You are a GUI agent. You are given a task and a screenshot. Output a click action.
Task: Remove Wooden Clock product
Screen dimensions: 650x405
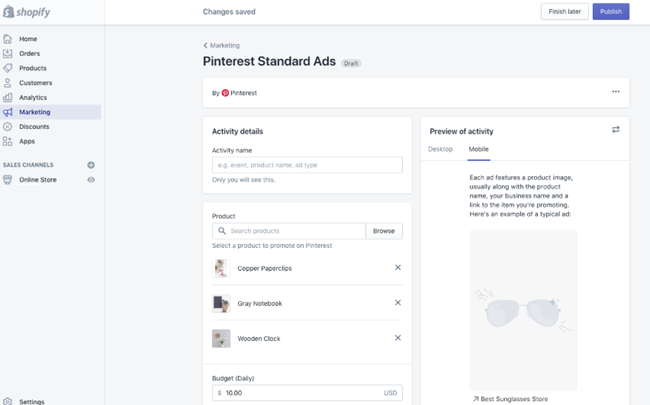(397, 338)
